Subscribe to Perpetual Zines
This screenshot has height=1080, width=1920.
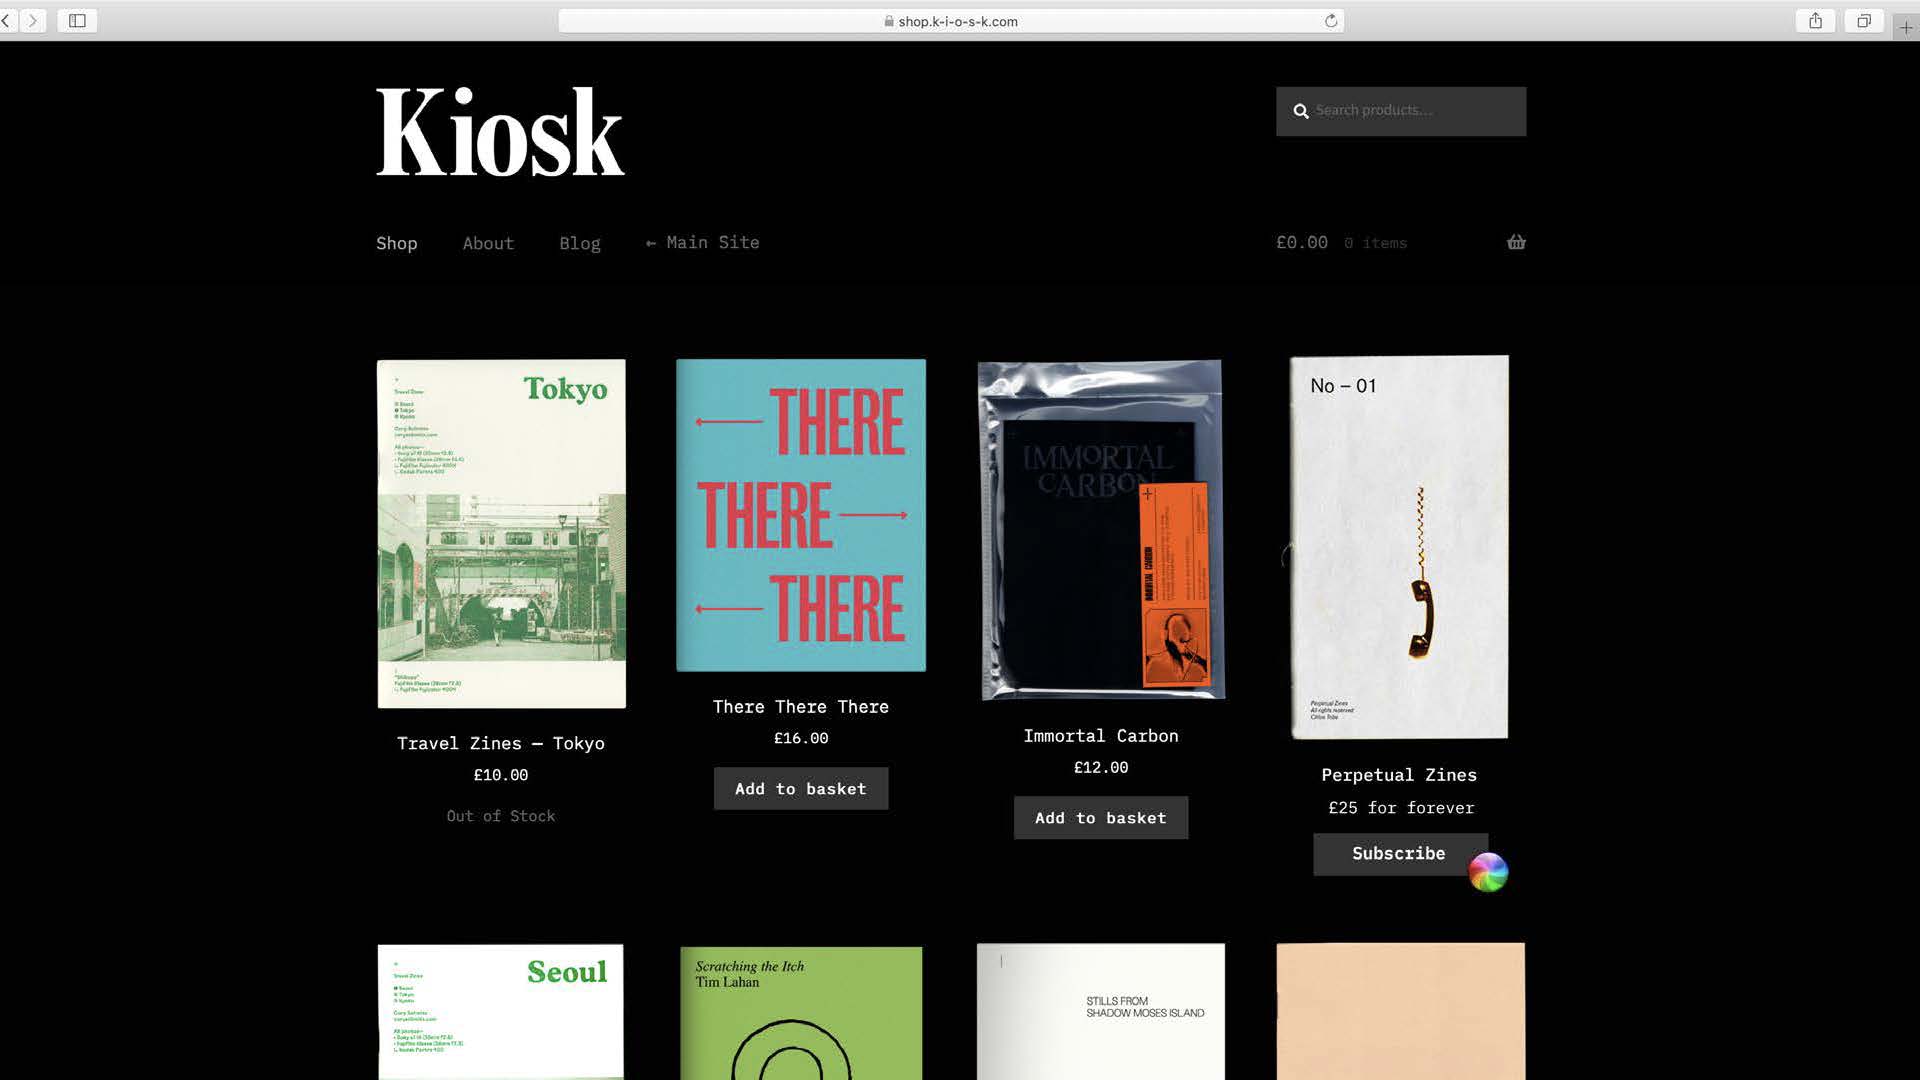1398,853
